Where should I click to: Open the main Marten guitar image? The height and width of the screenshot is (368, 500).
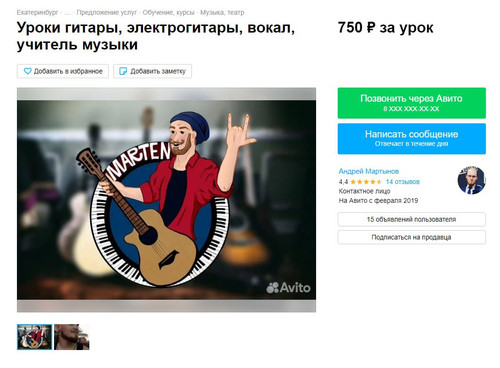pos(166,200)
